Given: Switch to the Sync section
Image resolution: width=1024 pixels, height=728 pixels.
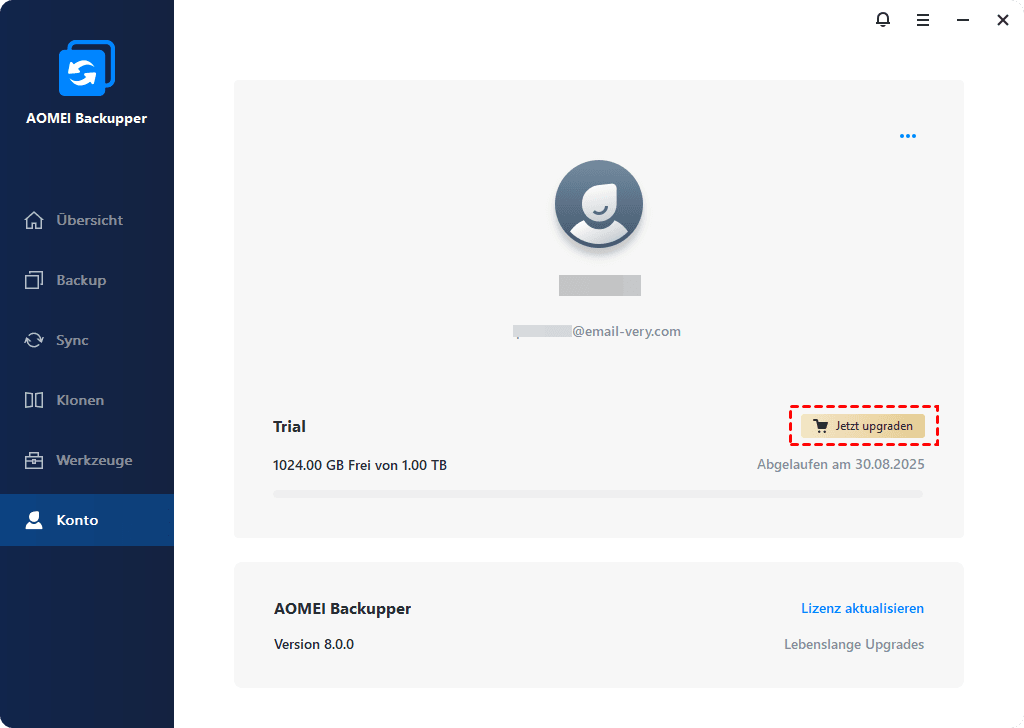Looking at the screenshot, I should (87, 340).
